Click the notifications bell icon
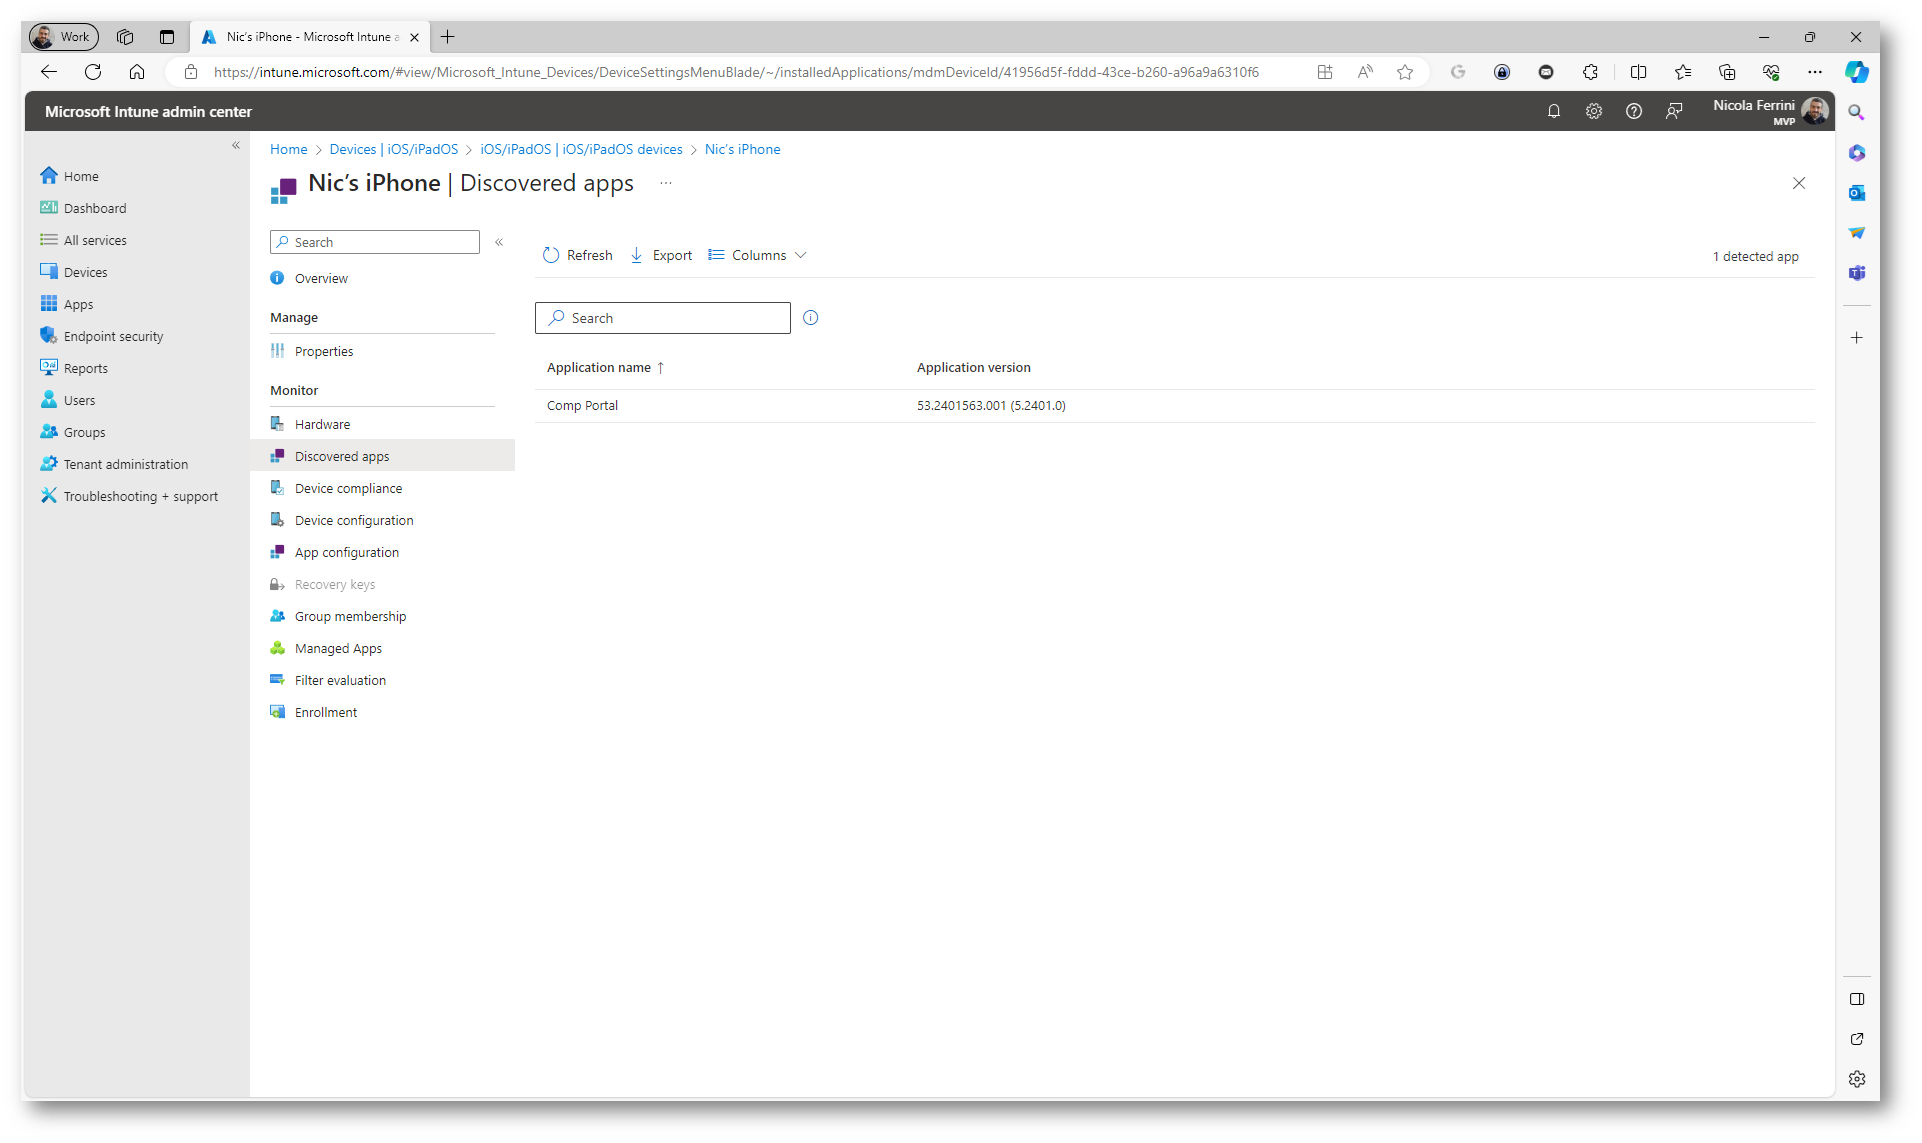1922x1143 pixels. pos(1554,111)
